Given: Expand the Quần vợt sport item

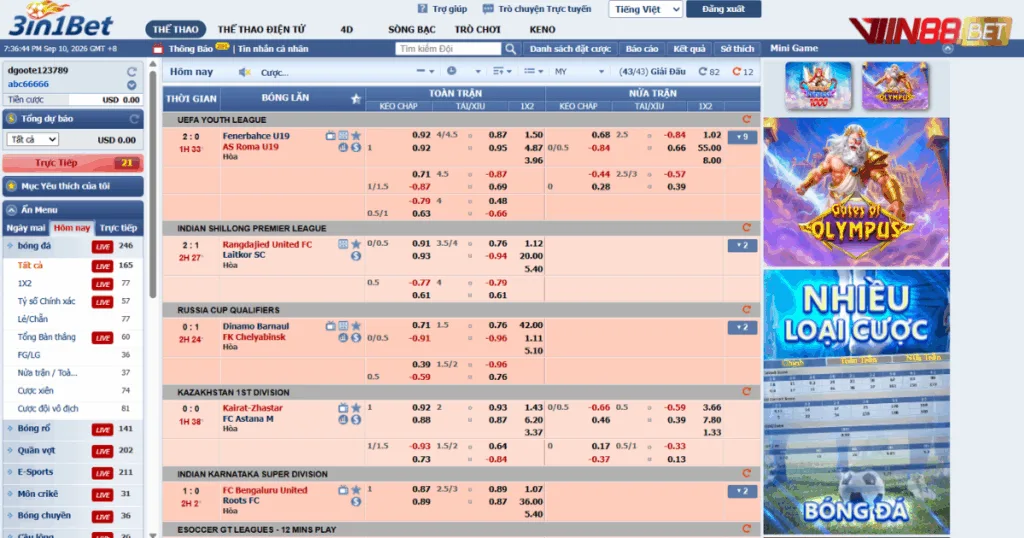Looking at the screenshot, I should click(37, 451).
